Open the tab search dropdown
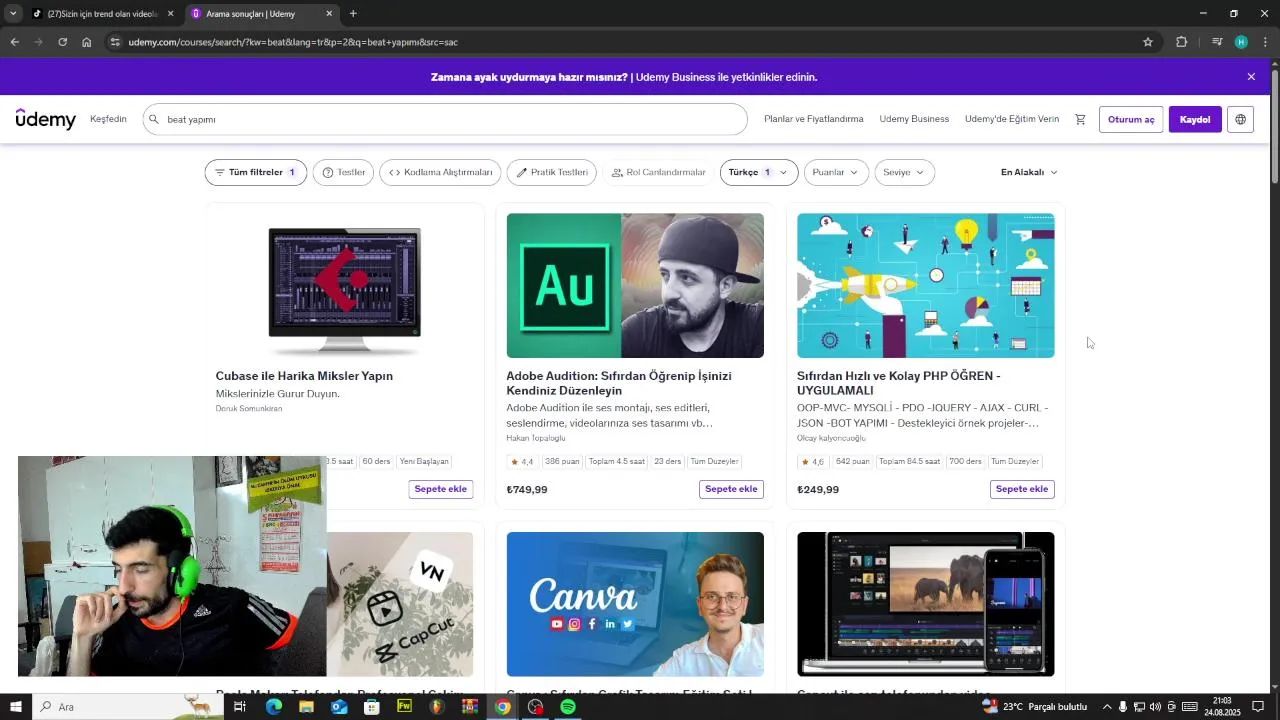The height and width of the screenshot is (720, 1280). 13,14
